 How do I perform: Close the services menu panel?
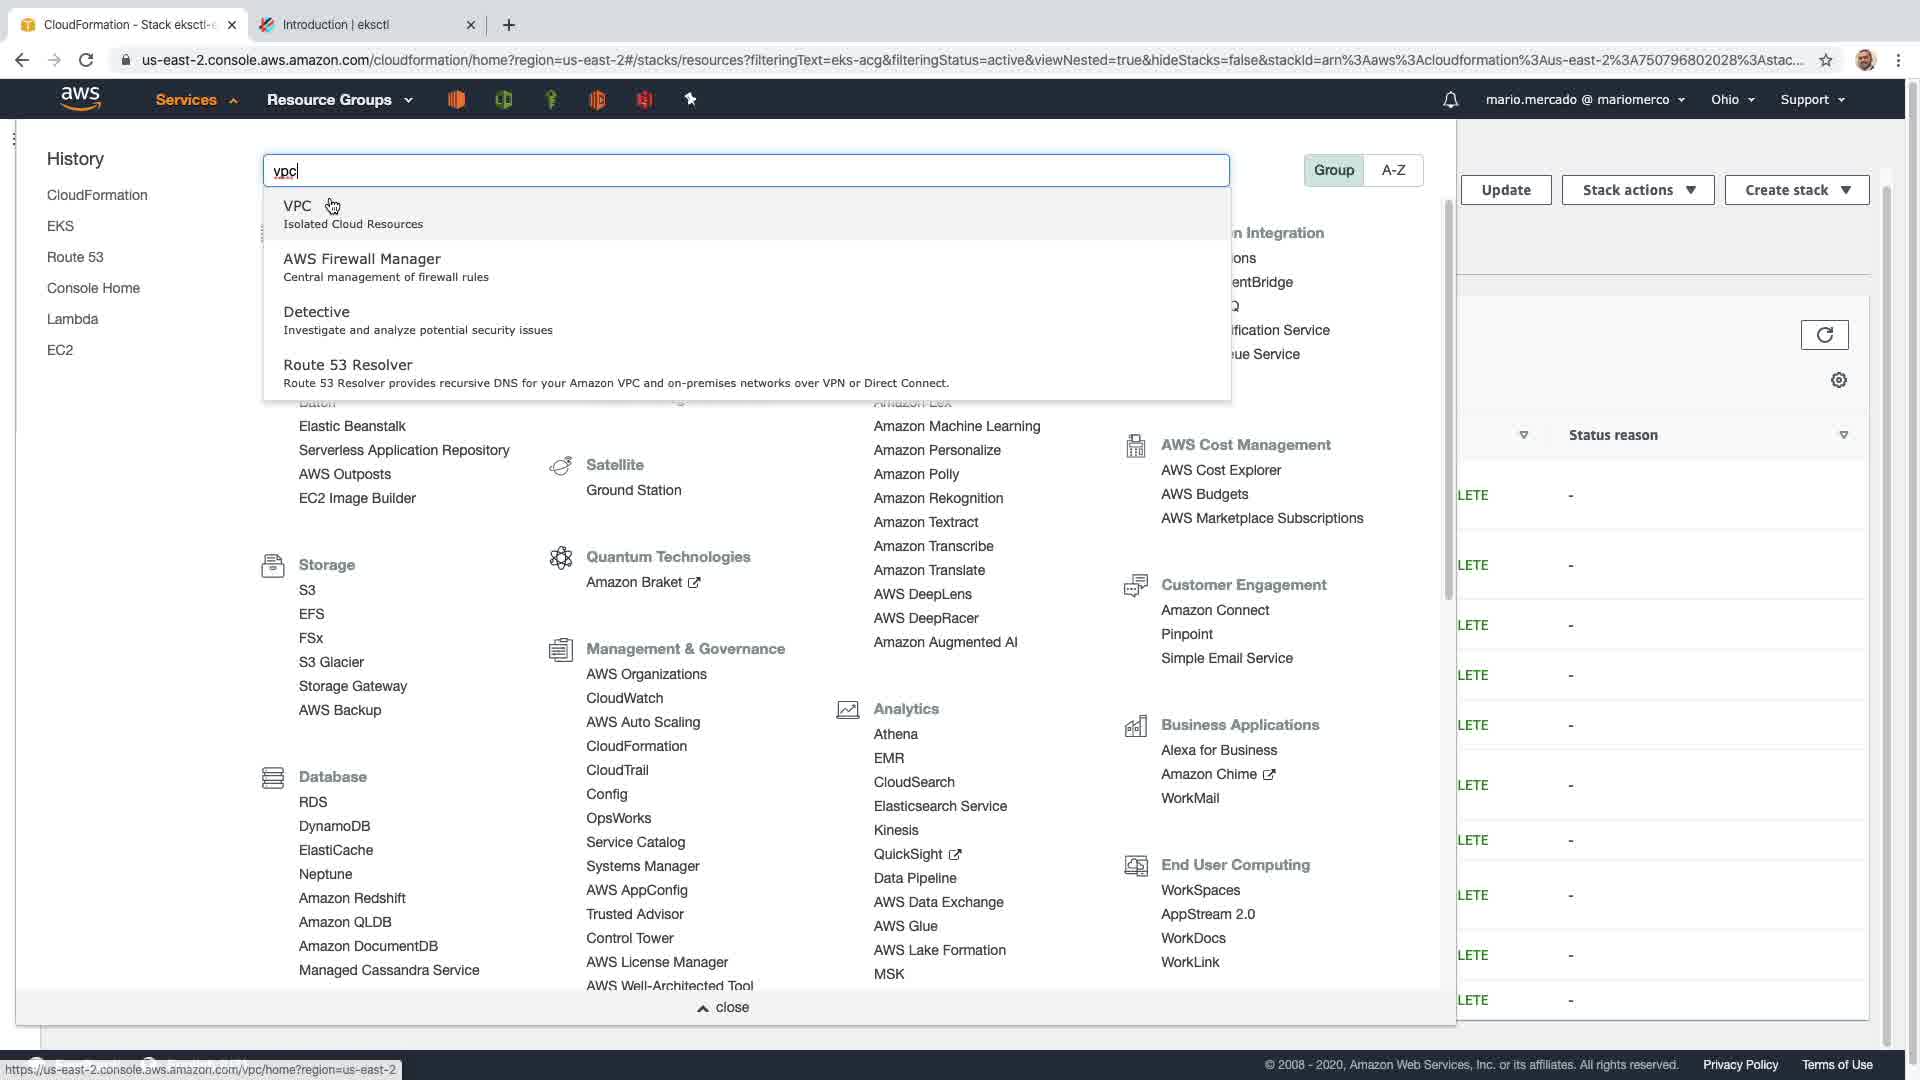[x=723, y=1007]
